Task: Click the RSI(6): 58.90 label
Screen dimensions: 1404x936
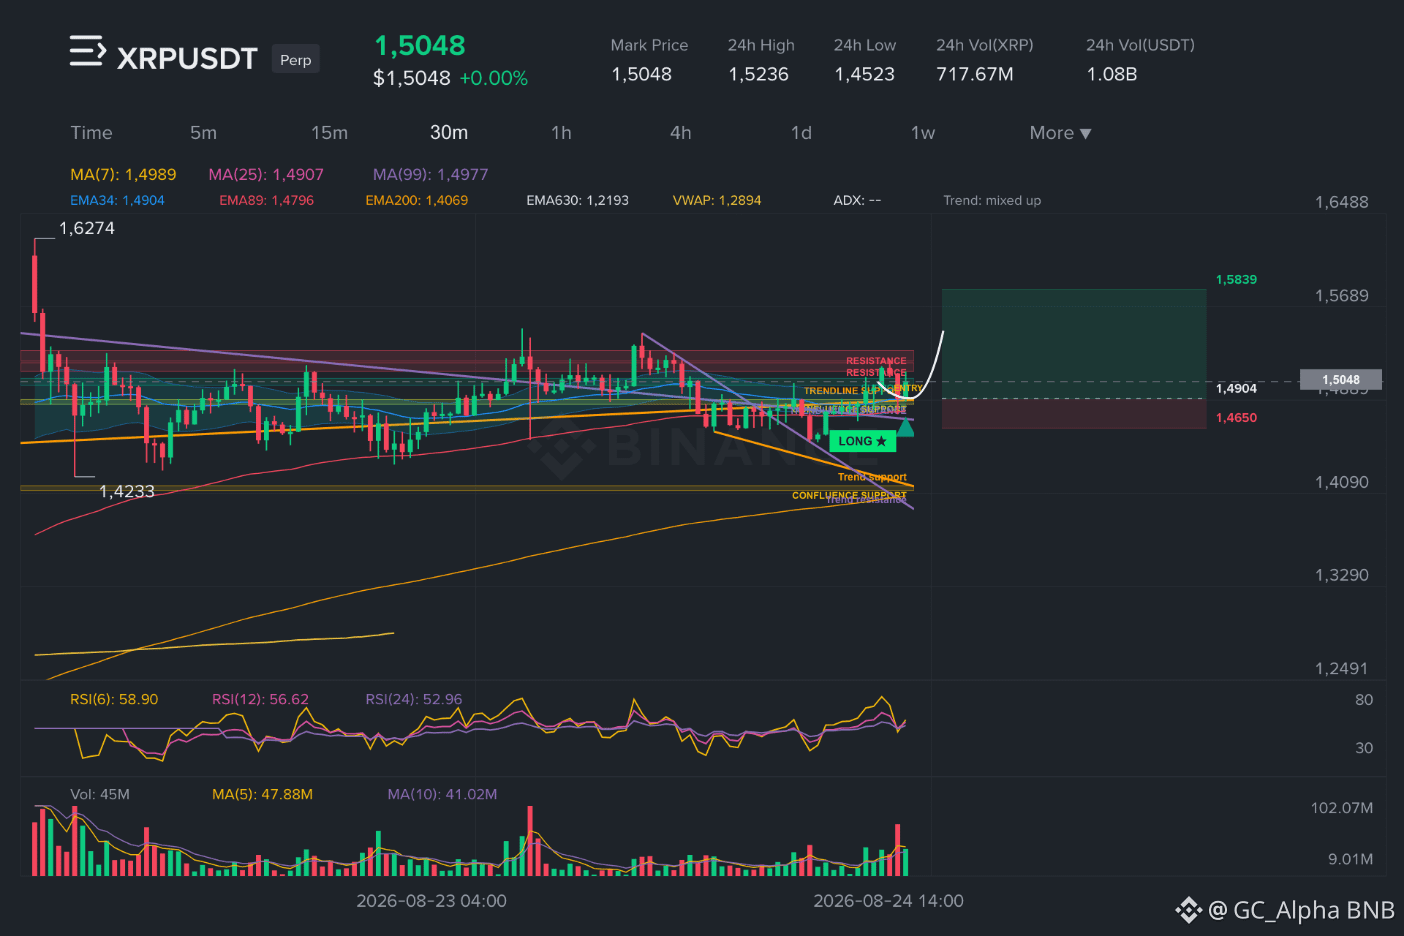Action: coord(114,699)
